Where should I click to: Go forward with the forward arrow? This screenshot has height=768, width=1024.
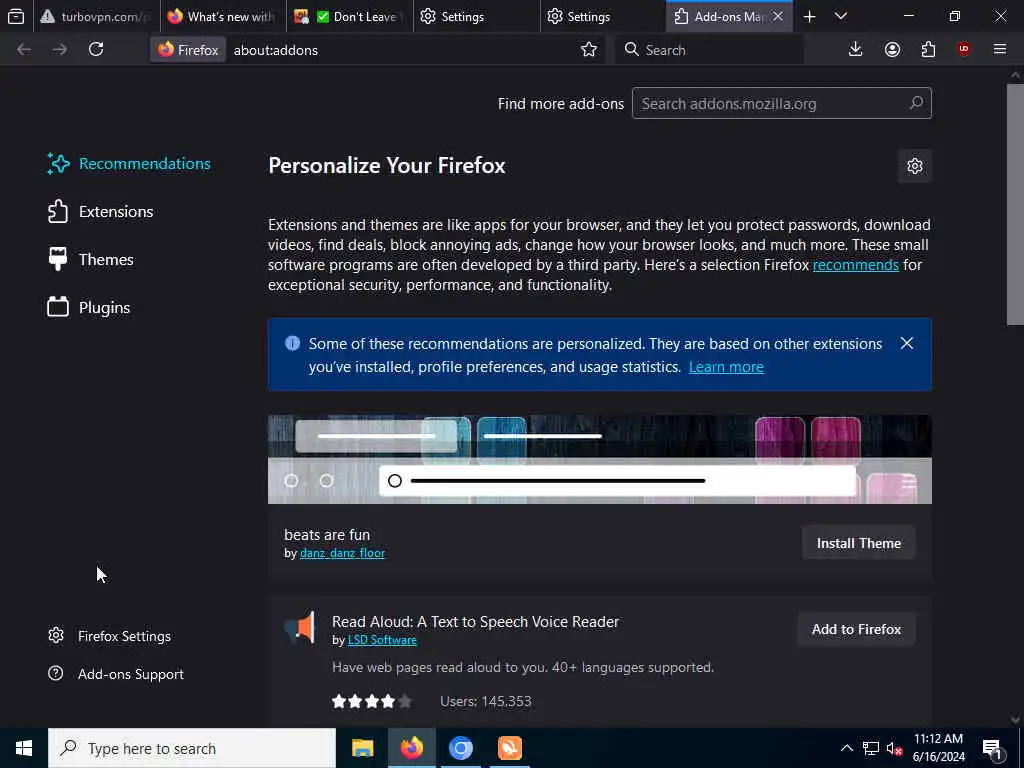coord(59,50)
